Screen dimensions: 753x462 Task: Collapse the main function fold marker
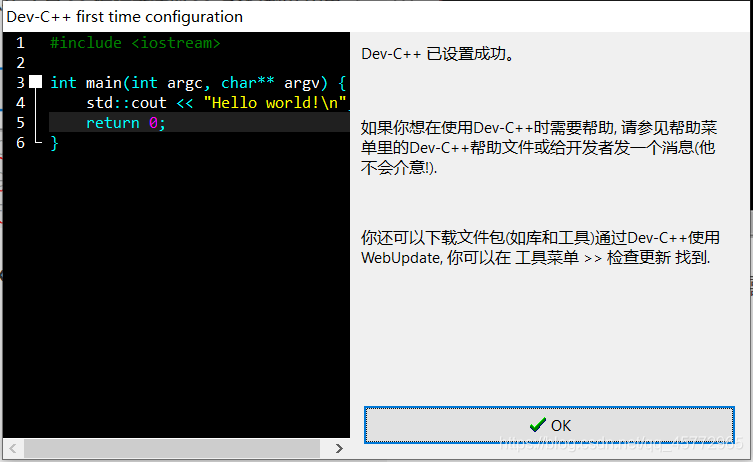36,82
